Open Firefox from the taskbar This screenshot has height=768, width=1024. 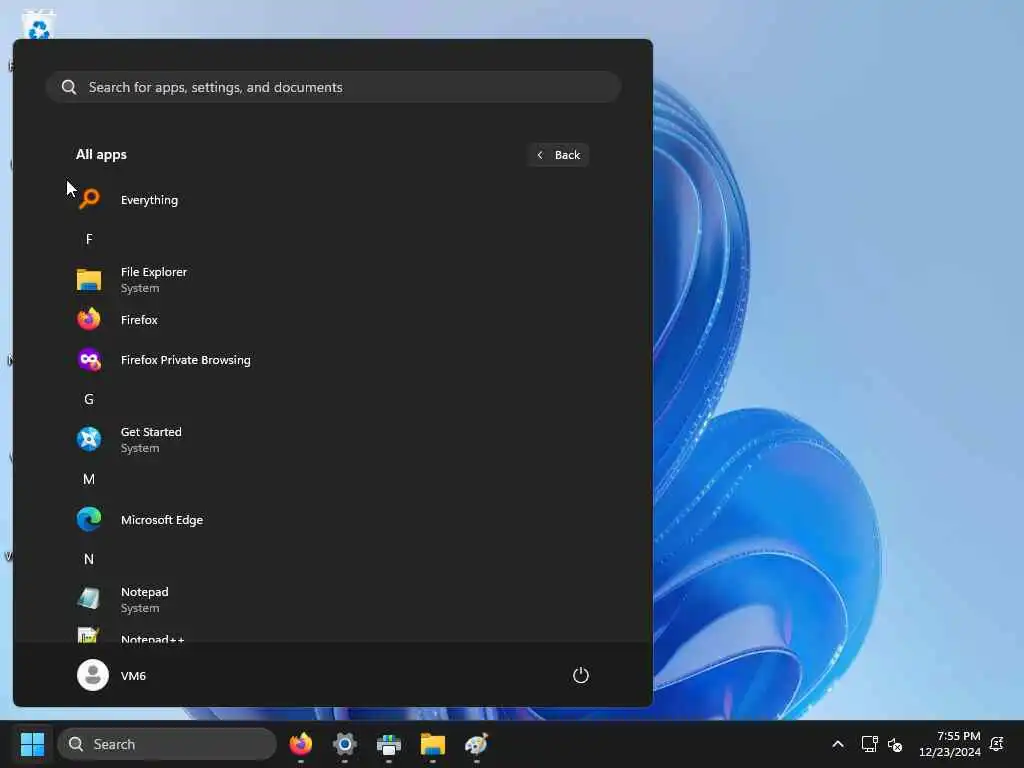coord(301,744)
